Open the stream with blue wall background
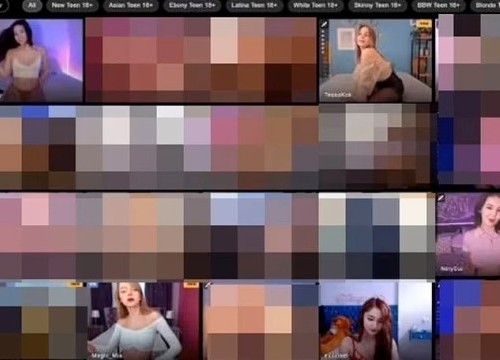 pos(376,60)
